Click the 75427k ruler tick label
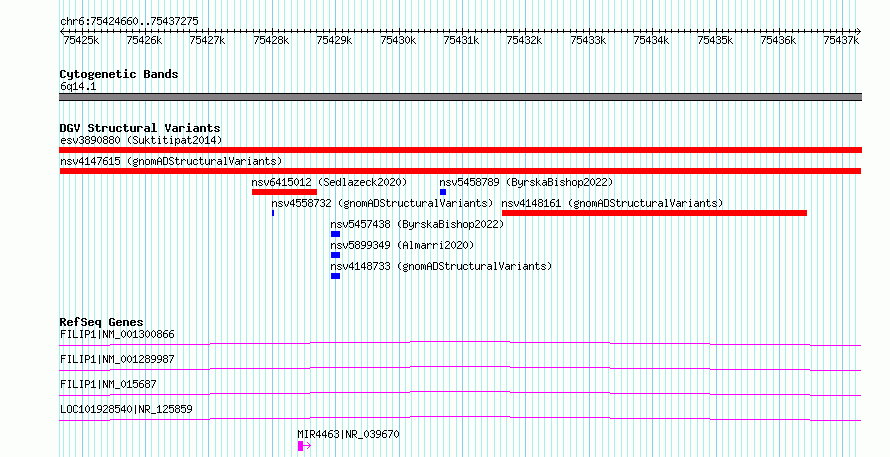Image resolution: width=890 pixels, height=457 pixels. 207,40
